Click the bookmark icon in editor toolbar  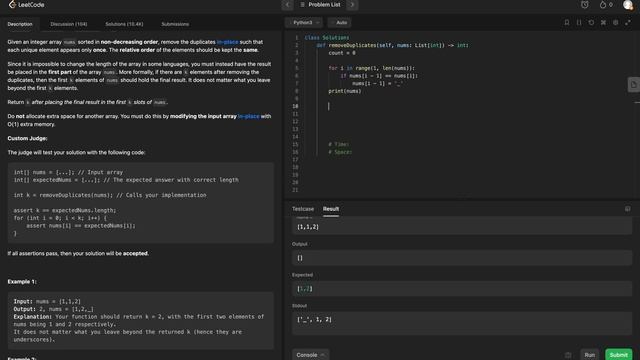click(x=567, y=22)
